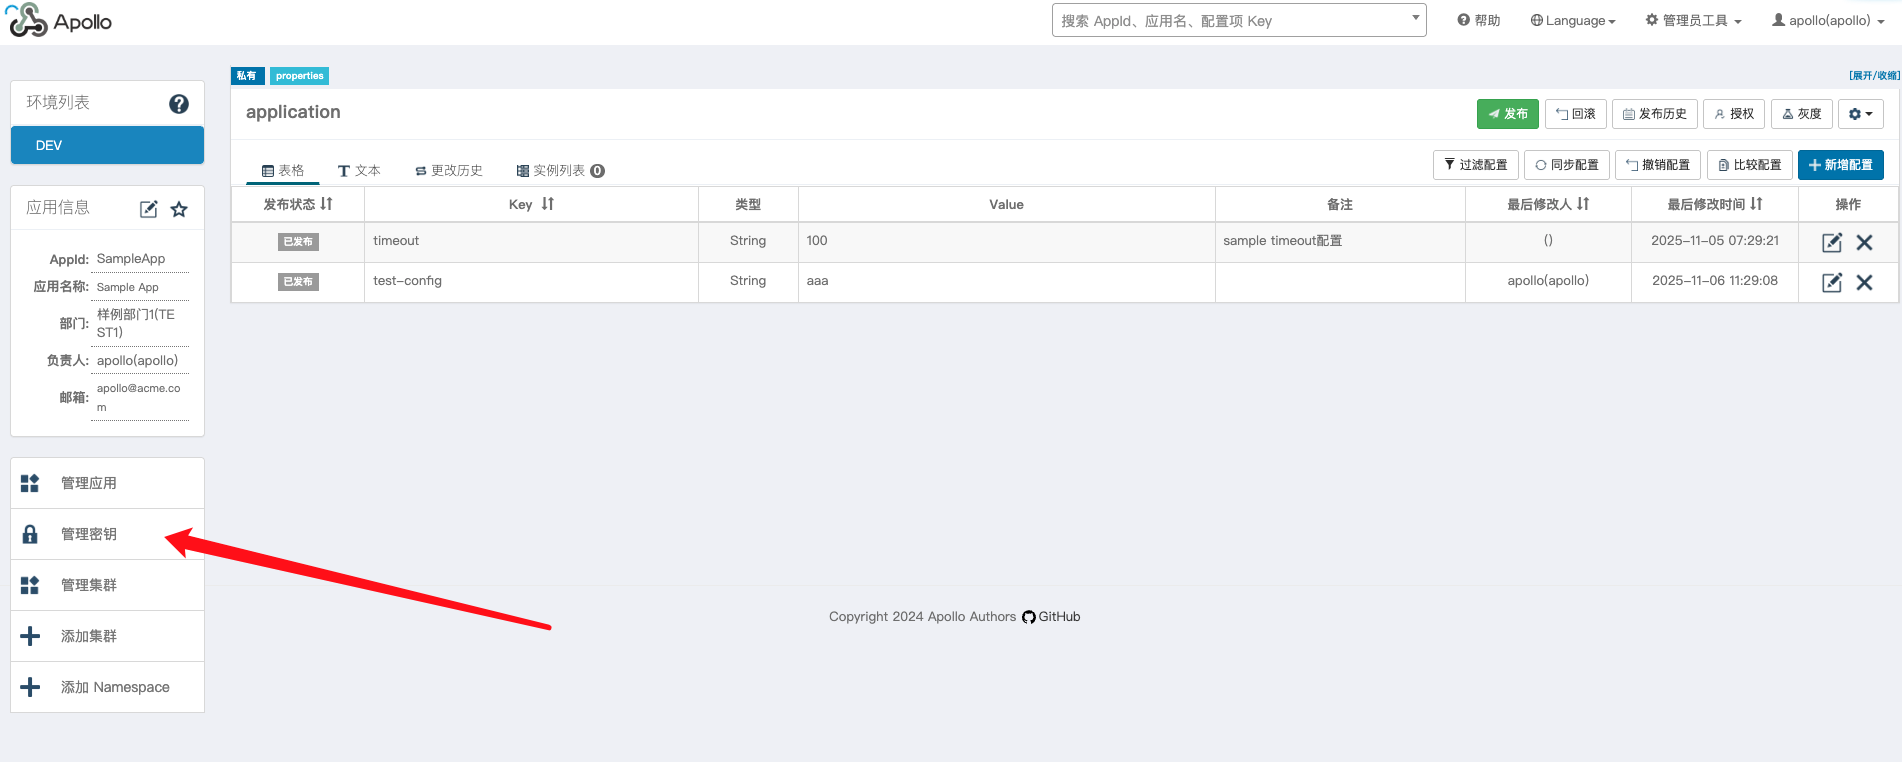Click 授权 button

(x=1734, y=114)
